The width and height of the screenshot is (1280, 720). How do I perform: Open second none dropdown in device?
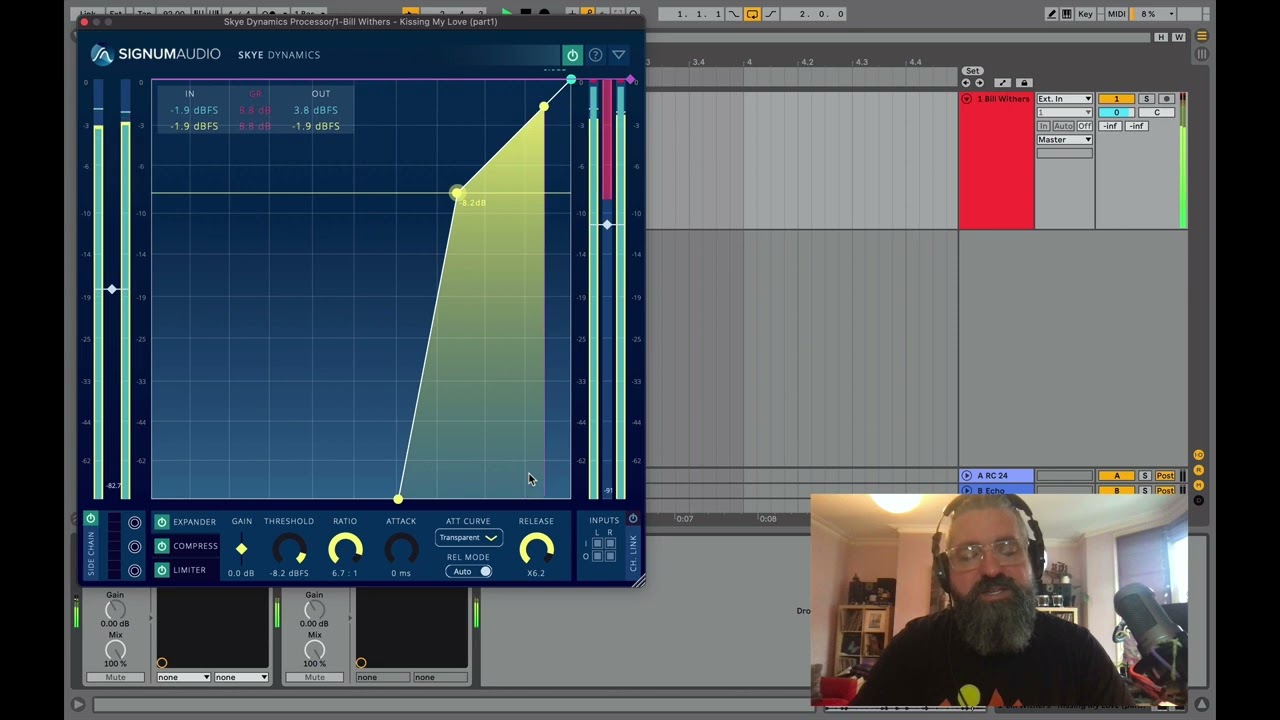coord(242,677)
